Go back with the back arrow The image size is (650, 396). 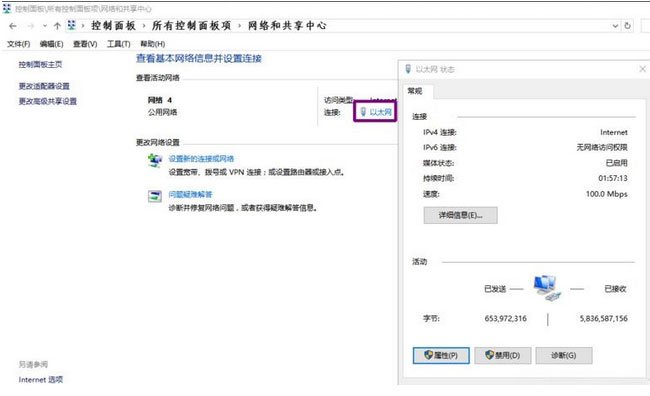[x=13, y=26]
